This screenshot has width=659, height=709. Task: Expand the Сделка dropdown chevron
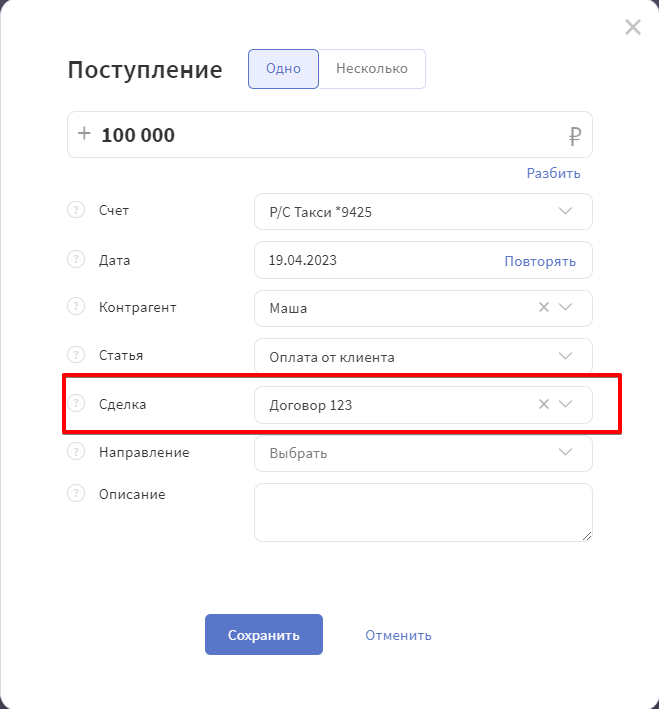pyautogui.click(x=565, y=404)
